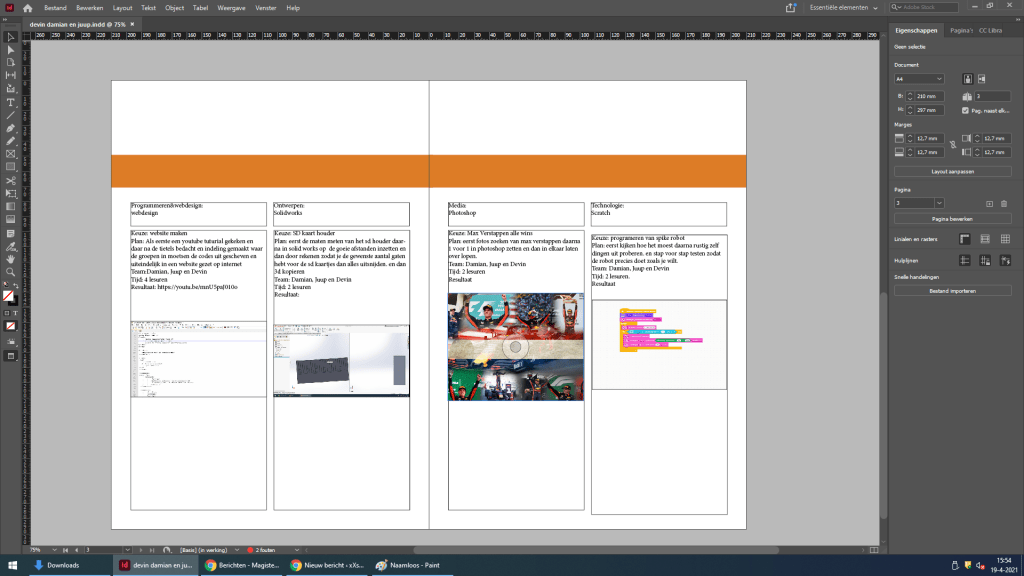Viewport: 1024px width, 576px height.
Task: Toggle the margins link chain icon
Action: [952, 145]
